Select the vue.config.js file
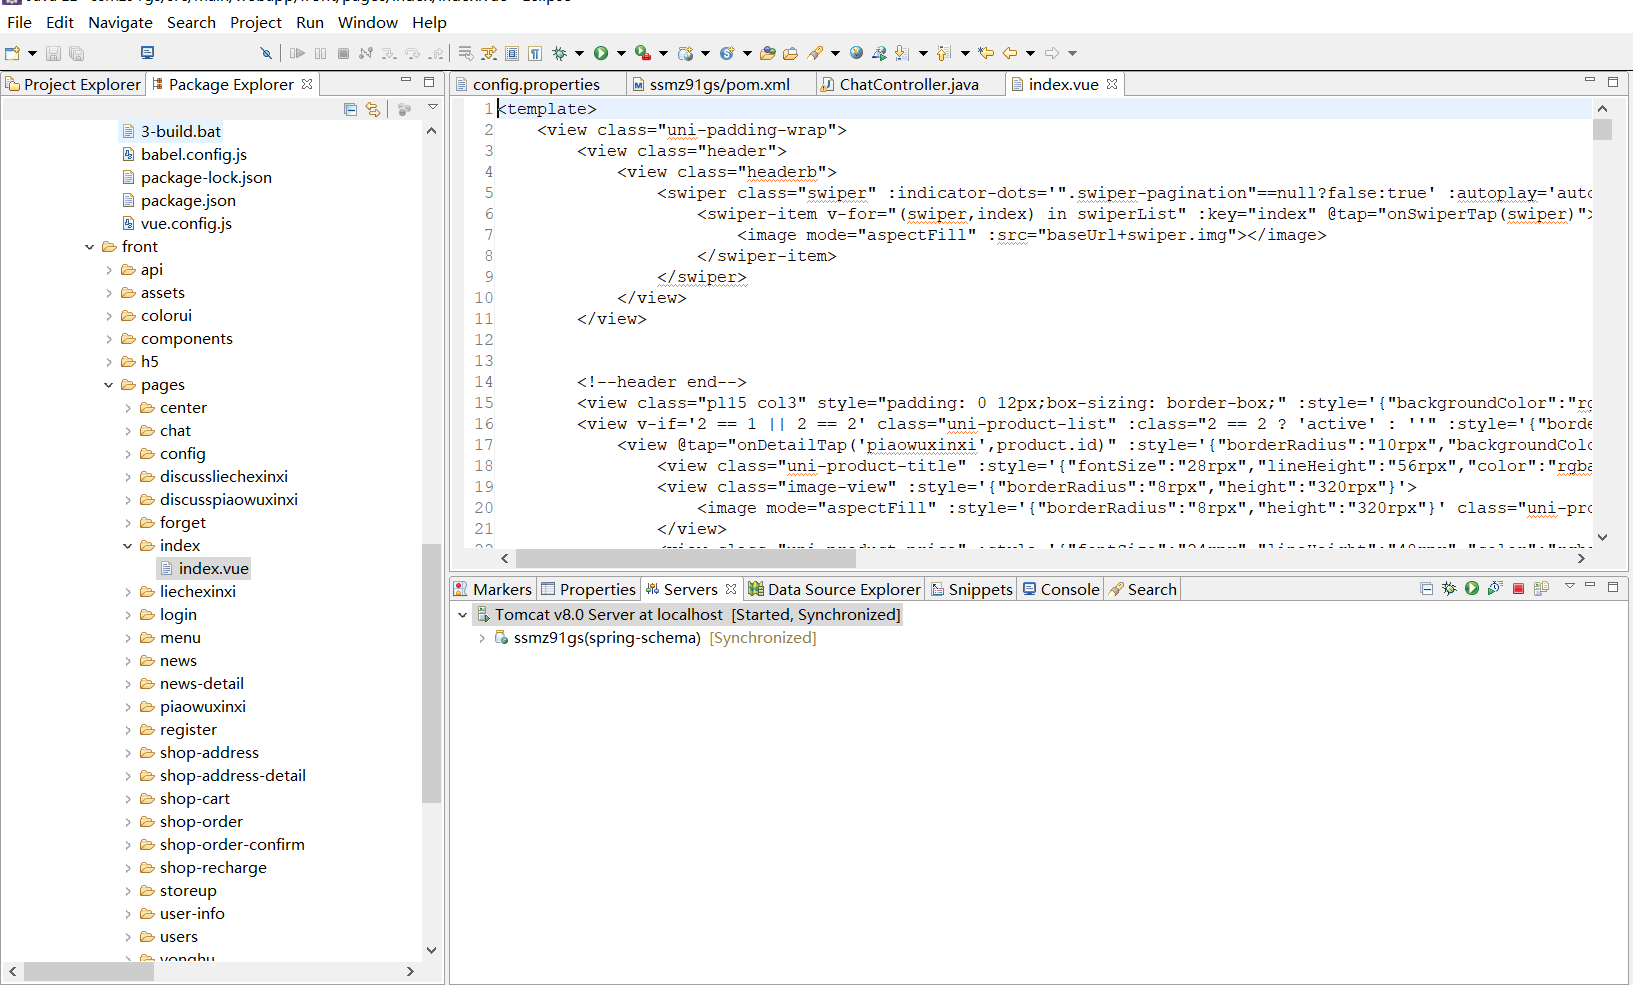This screenshot has height=985, width=1633. coord(186,223)
